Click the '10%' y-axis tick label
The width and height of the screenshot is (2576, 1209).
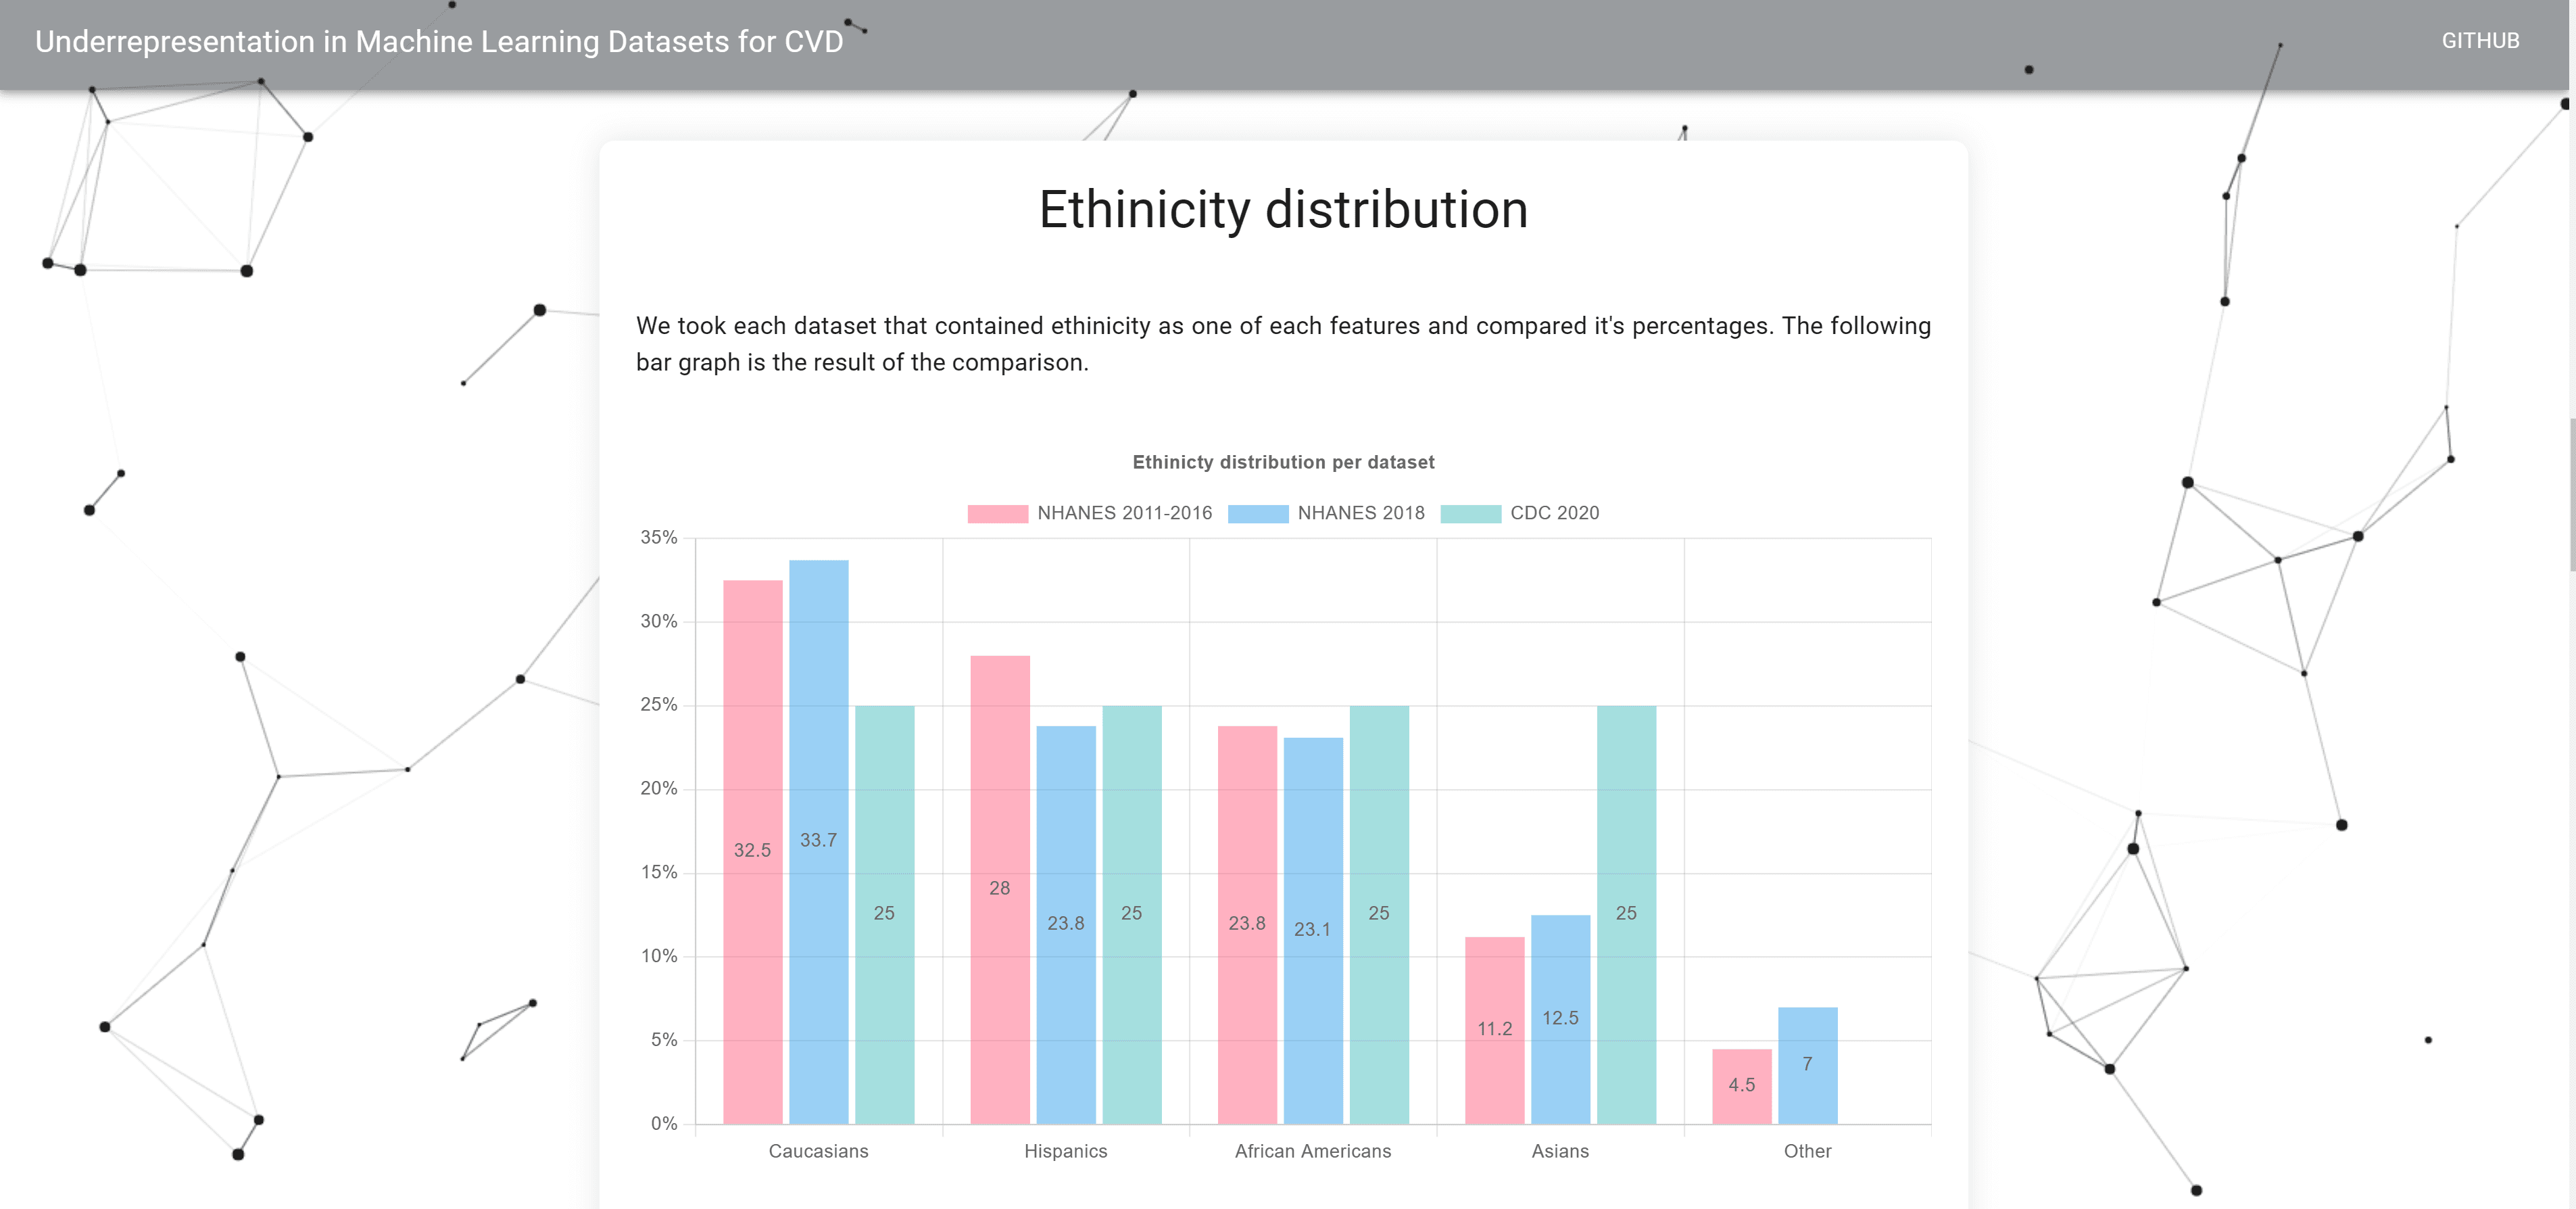coord(659,956)
